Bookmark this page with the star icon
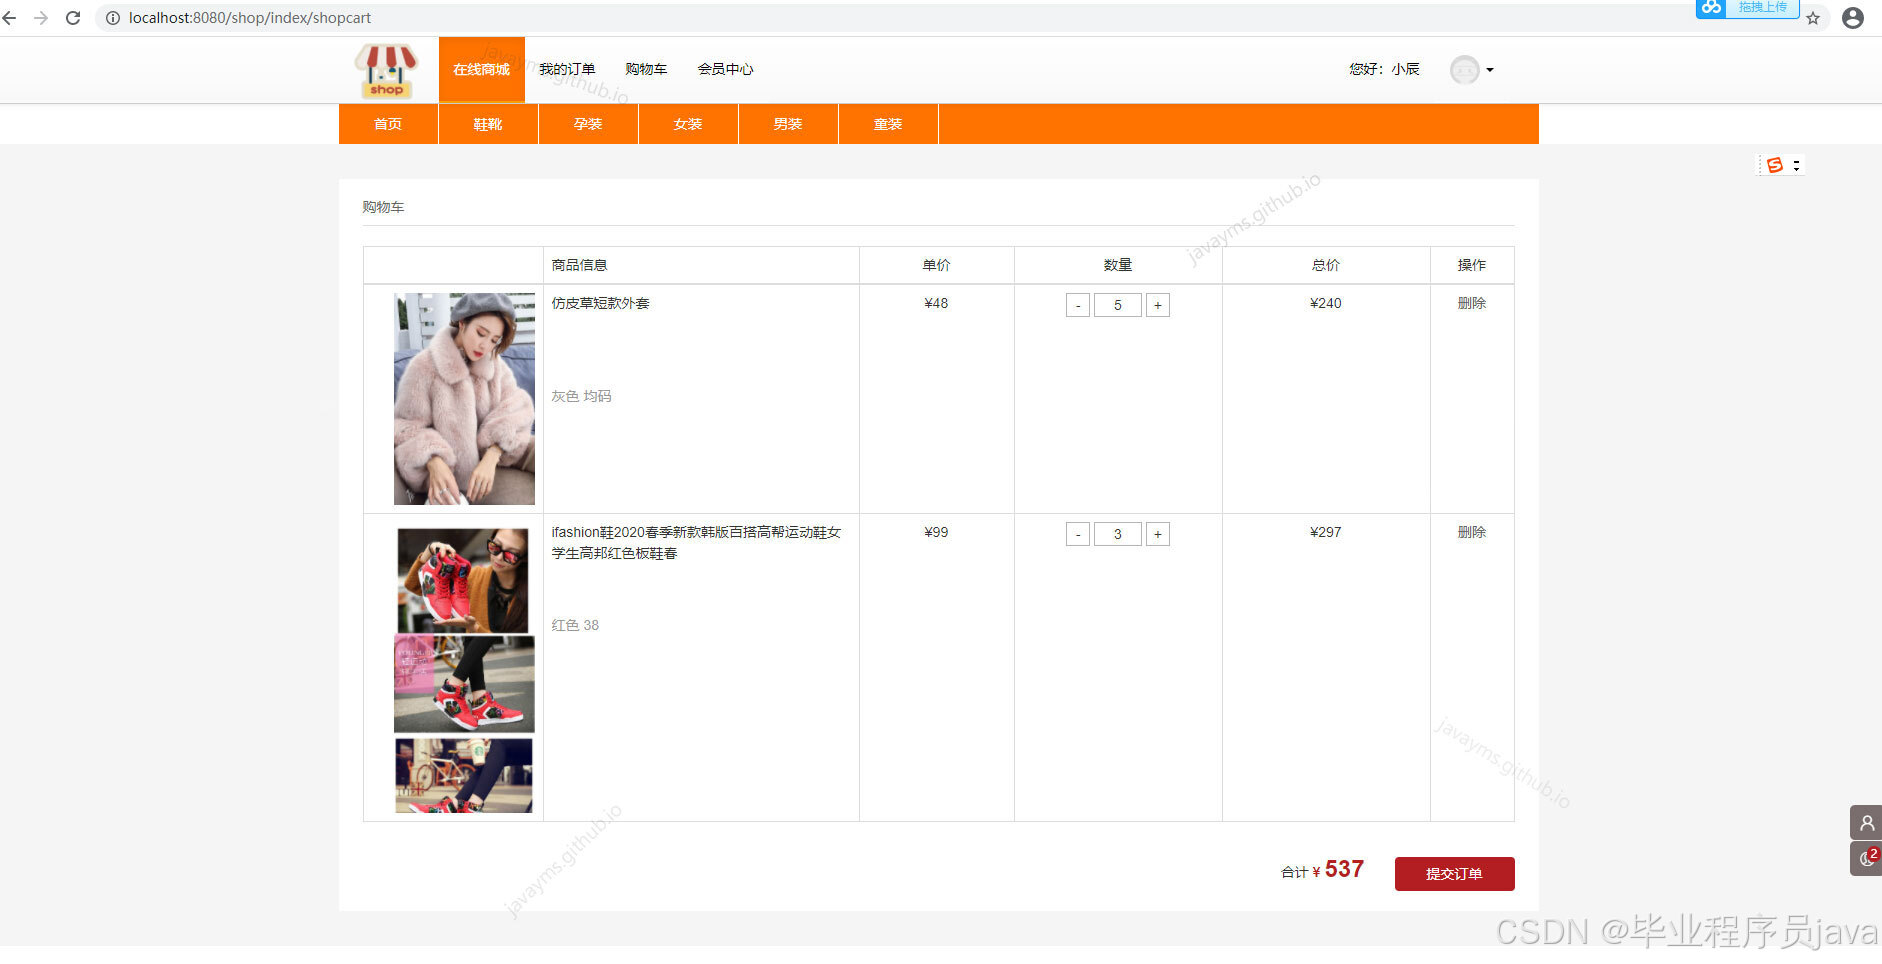This screenshot has width=1882, height=964. click(1813, 18)
